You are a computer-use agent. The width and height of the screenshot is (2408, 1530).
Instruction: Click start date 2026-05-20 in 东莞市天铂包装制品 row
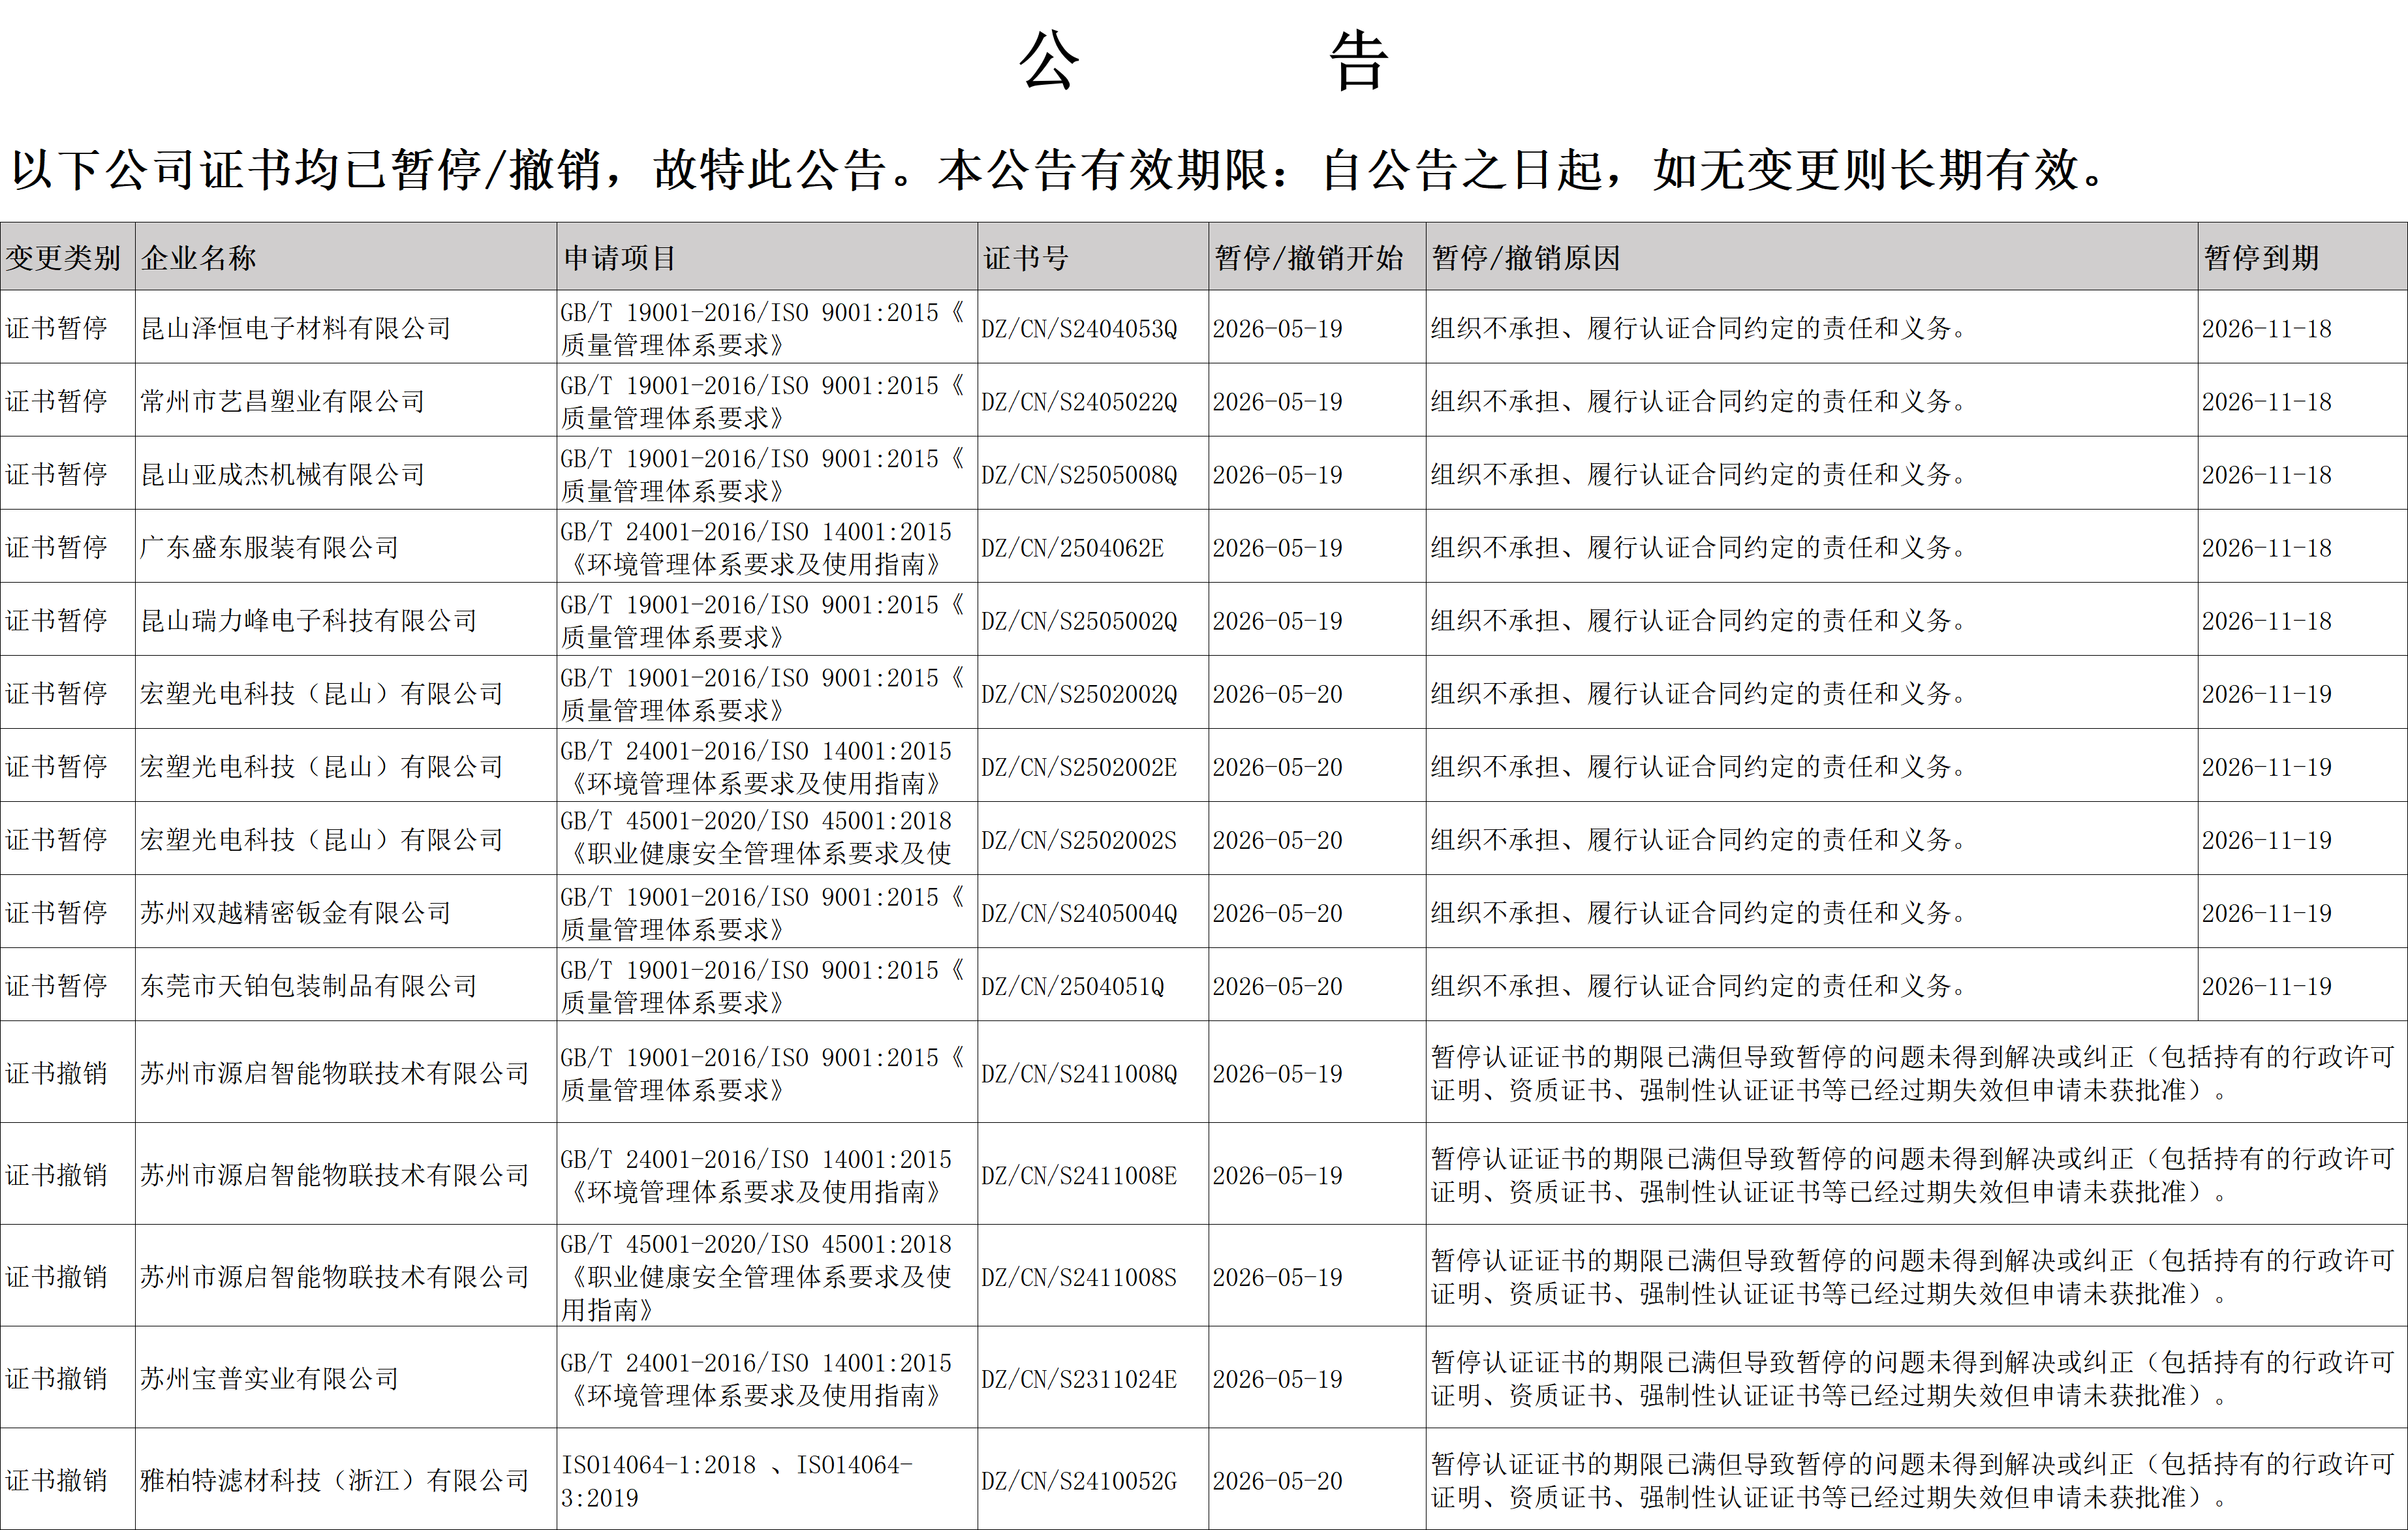point(1278,986)
